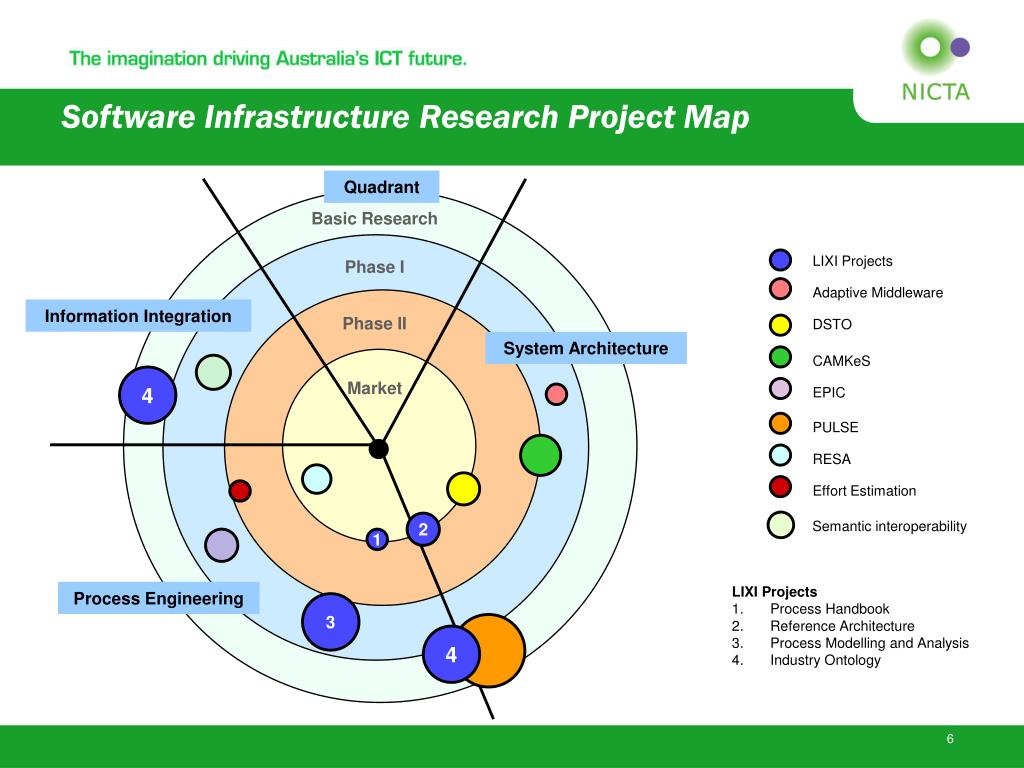Click the Information Integration label box
1024x768 pixels.
point(138,316)
